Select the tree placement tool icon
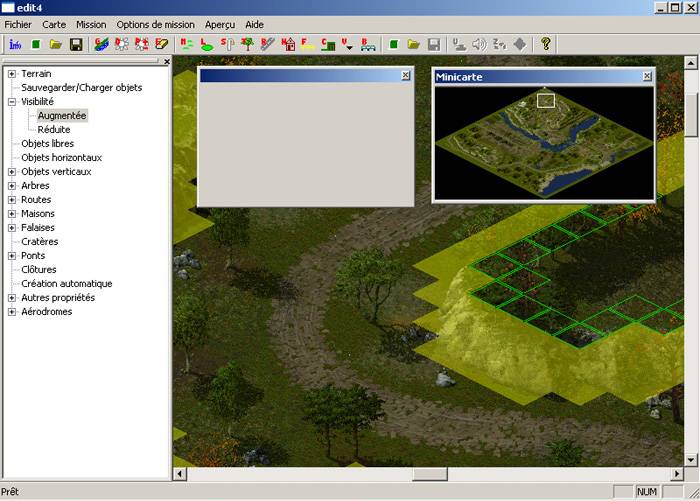 tap(247, 44)
